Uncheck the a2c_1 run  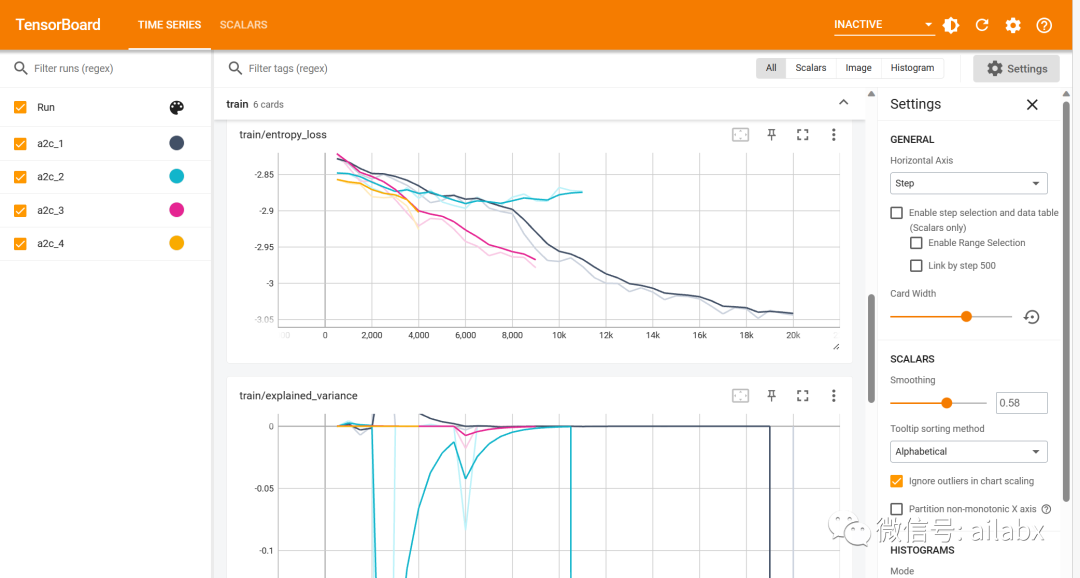pos(20,143)
